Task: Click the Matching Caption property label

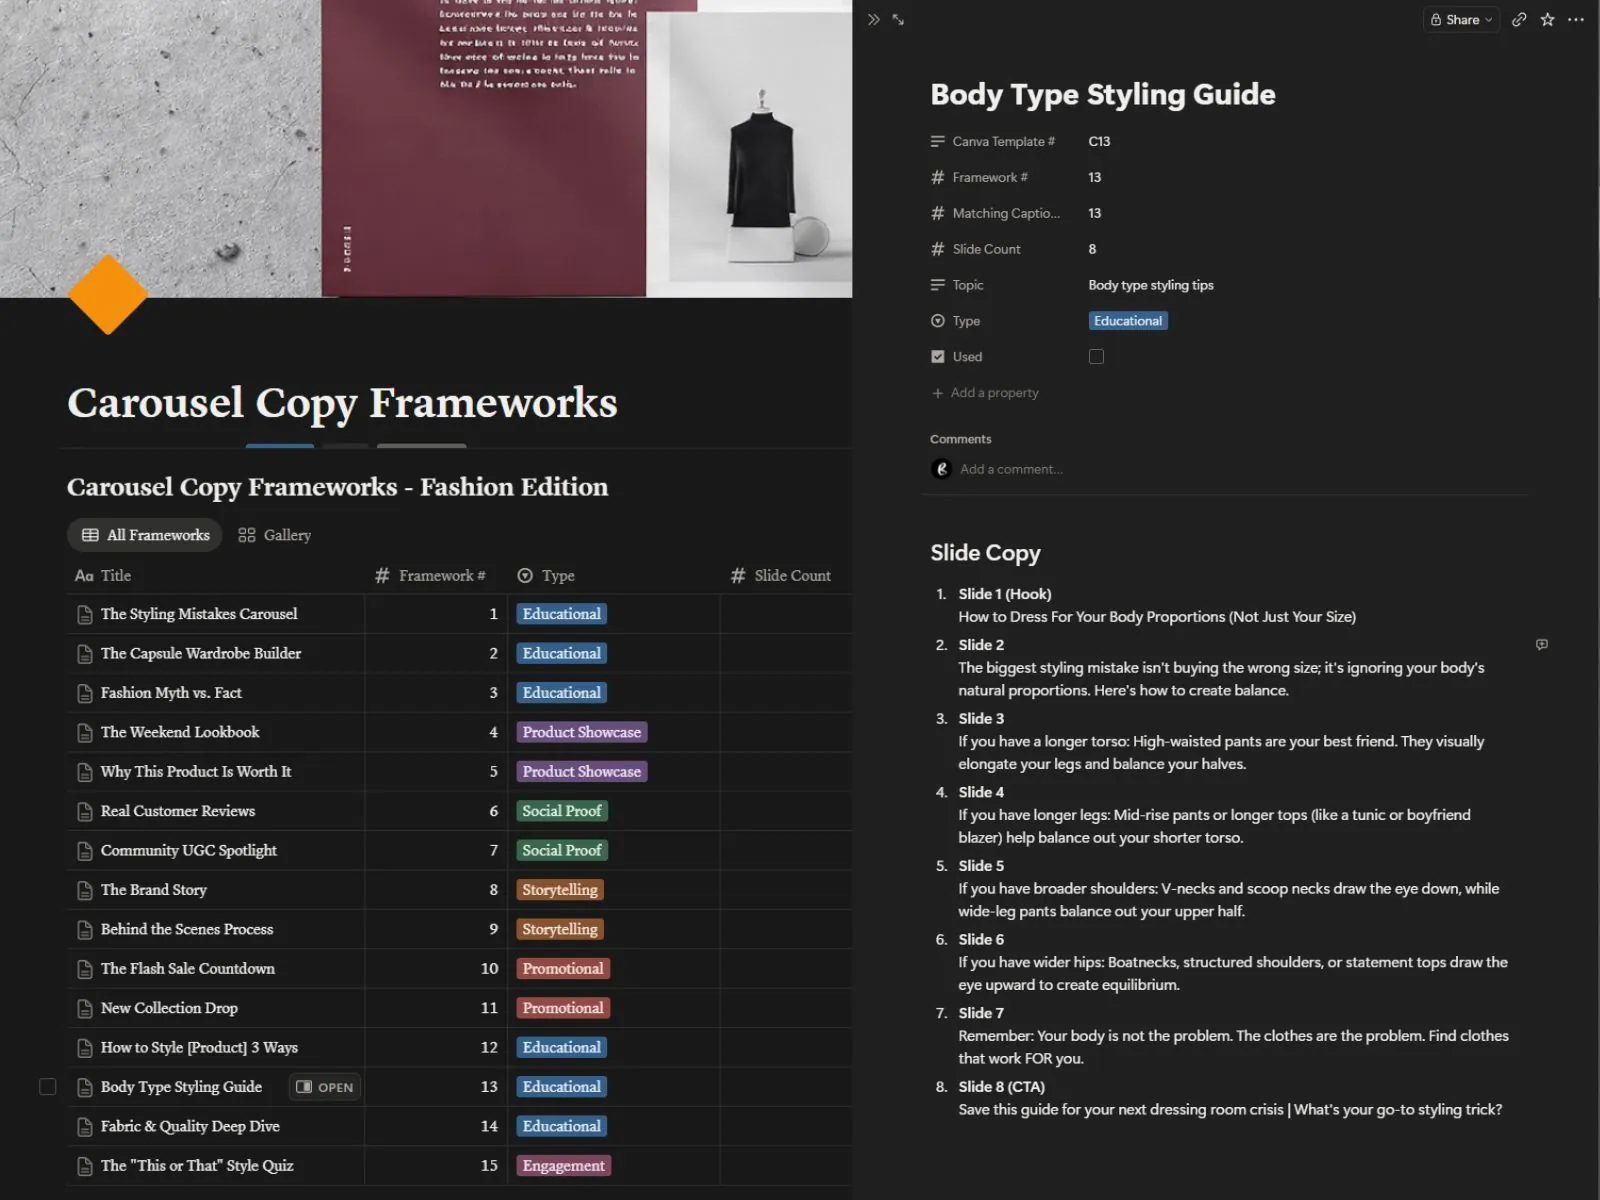Action: point(1005,213)
